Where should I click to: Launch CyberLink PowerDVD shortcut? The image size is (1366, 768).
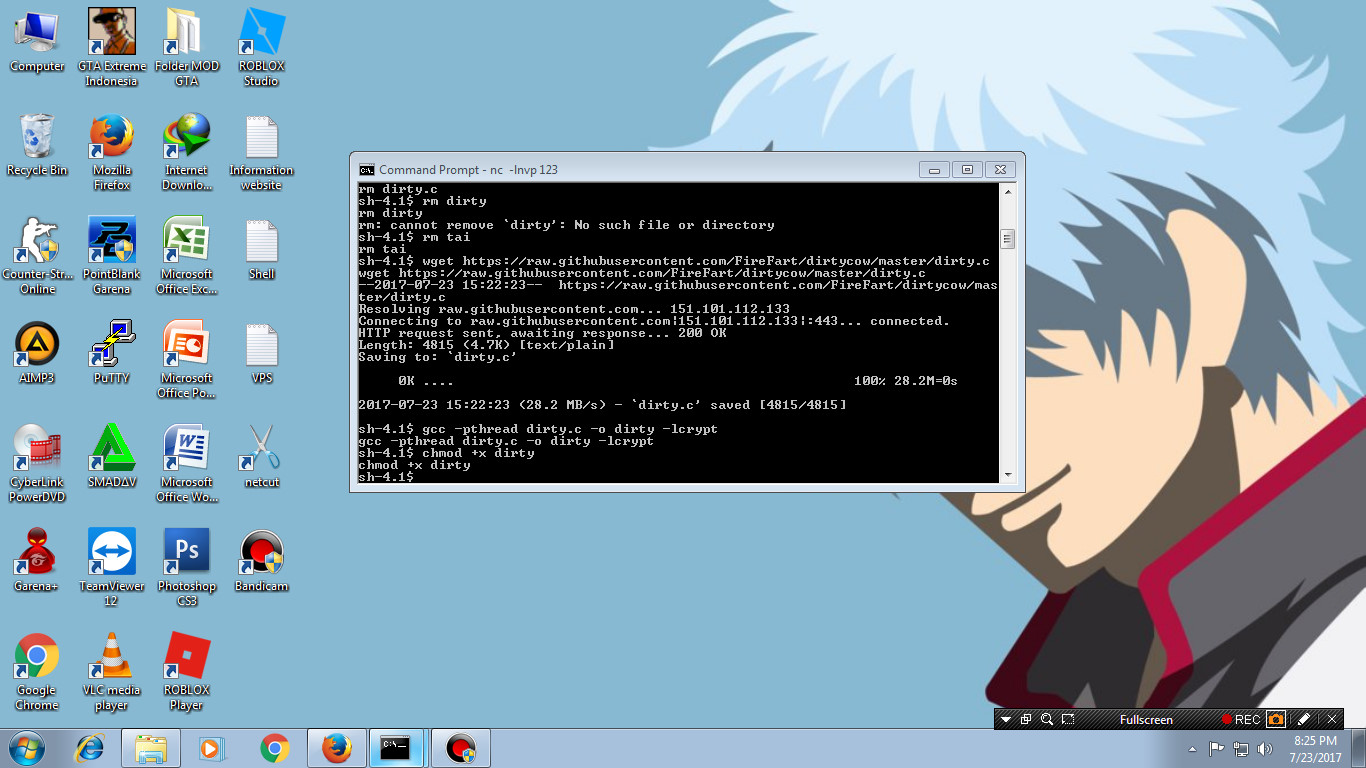37,463
